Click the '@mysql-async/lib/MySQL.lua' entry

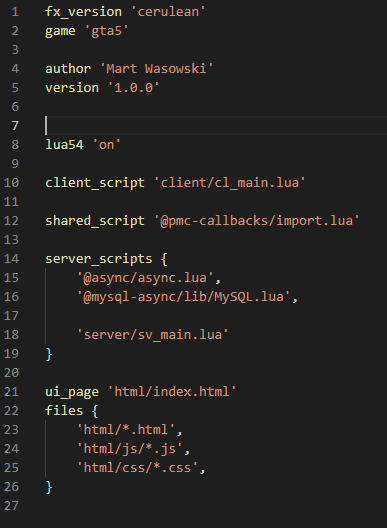tap(184, 297)
